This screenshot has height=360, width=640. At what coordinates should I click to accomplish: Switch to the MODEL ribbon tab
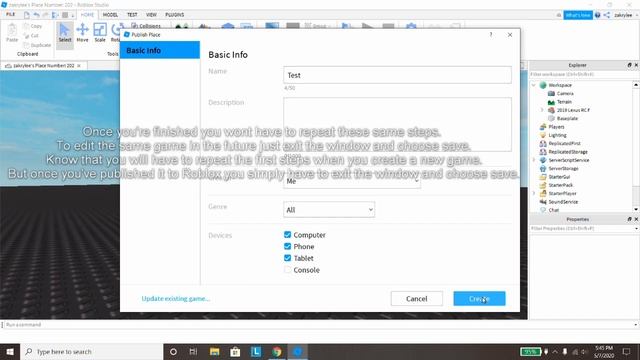[110, 15]
